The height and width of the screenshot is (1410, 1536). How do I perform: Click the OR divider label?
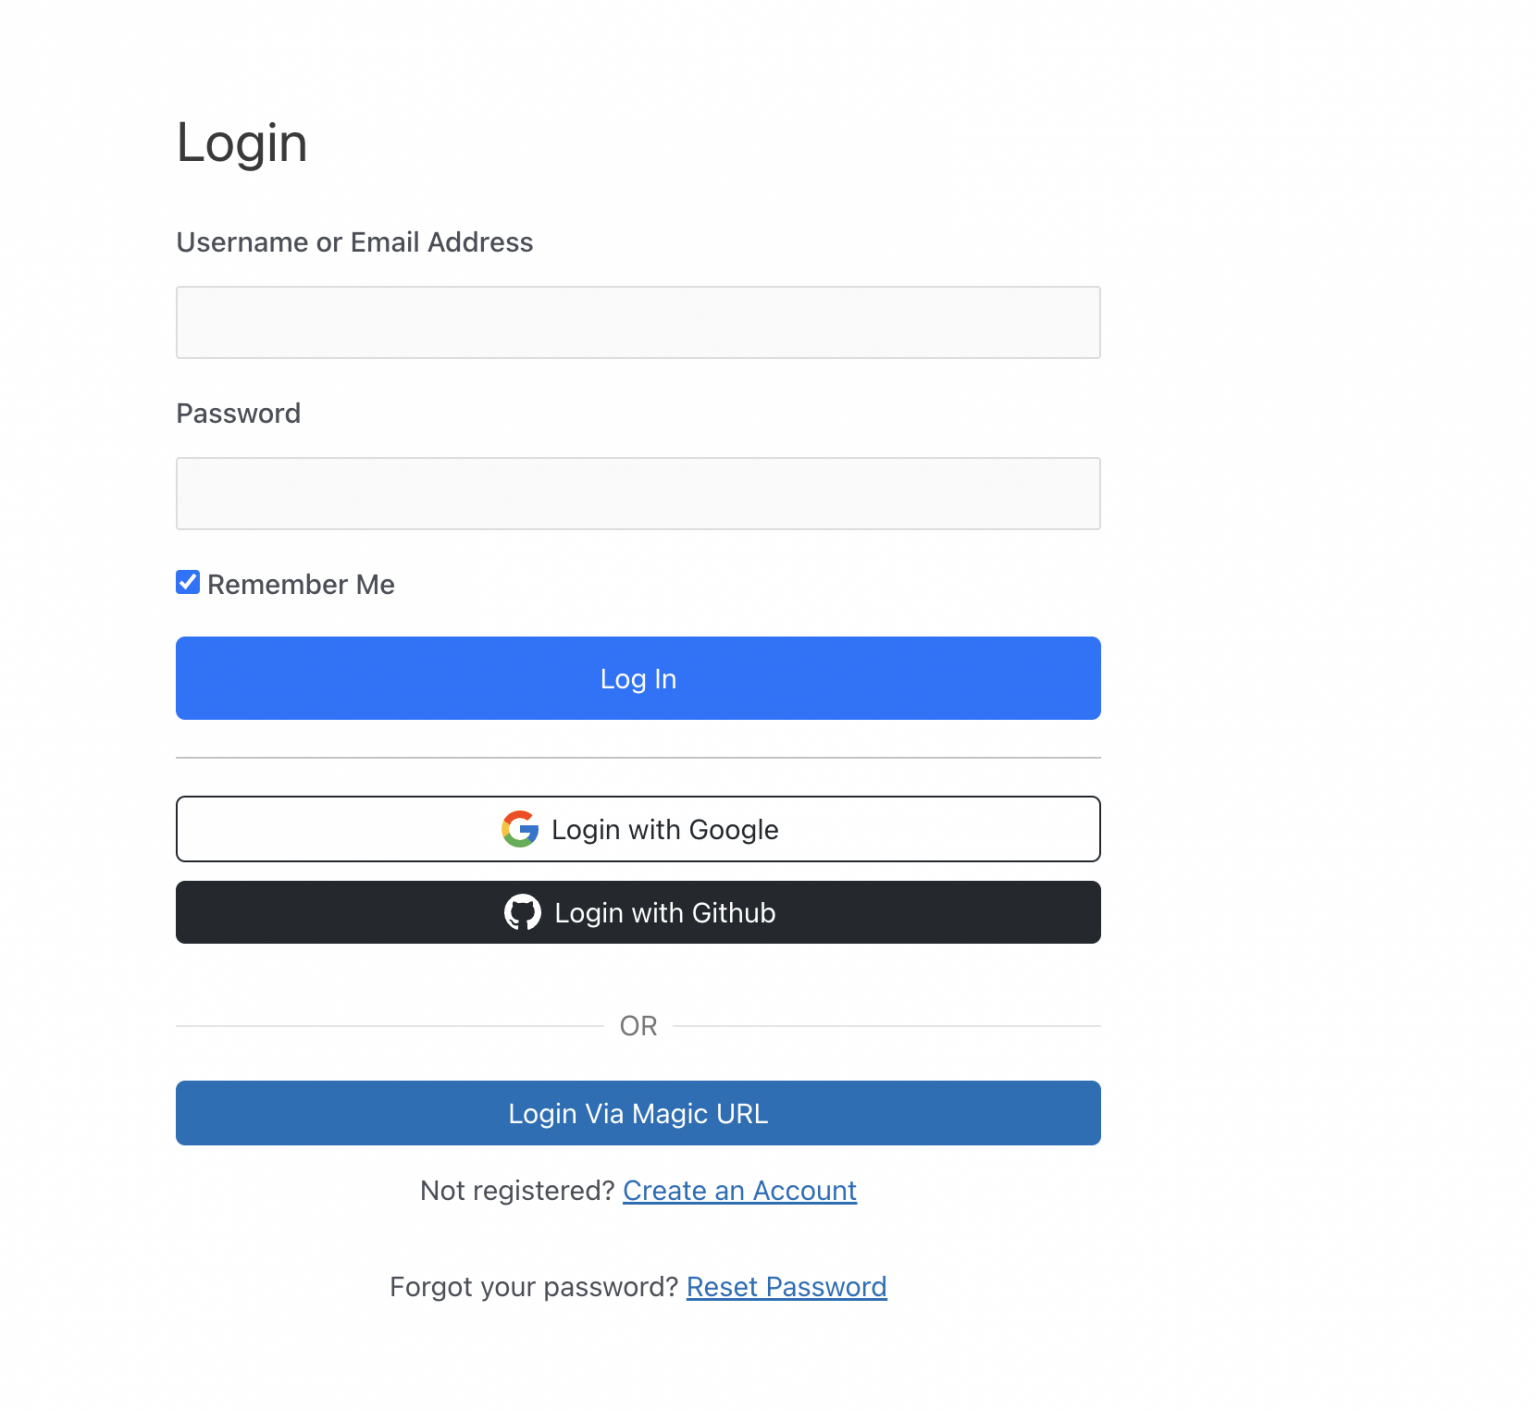tap(638, 1025)
